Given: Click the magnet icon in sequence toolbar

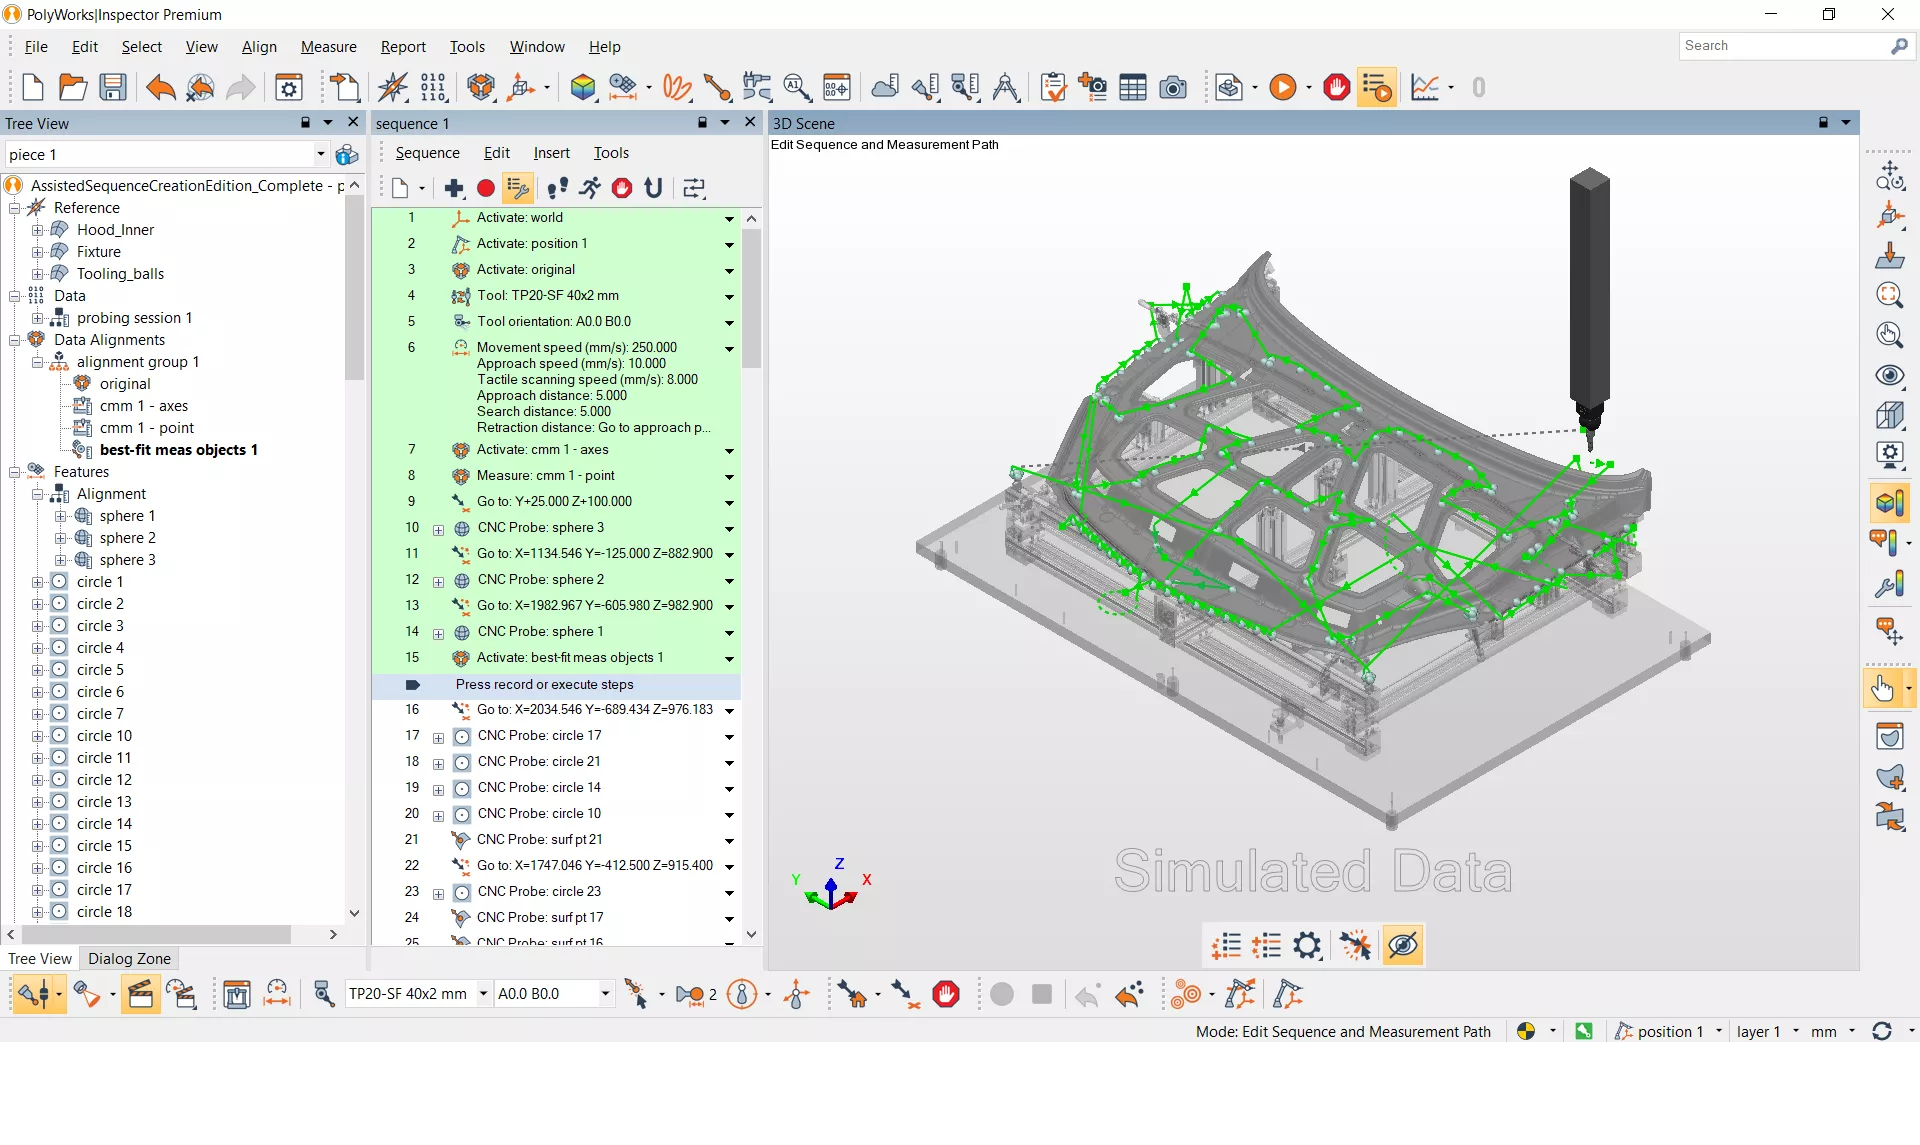Looking at the screenshot, I should [x=654, y=188].
